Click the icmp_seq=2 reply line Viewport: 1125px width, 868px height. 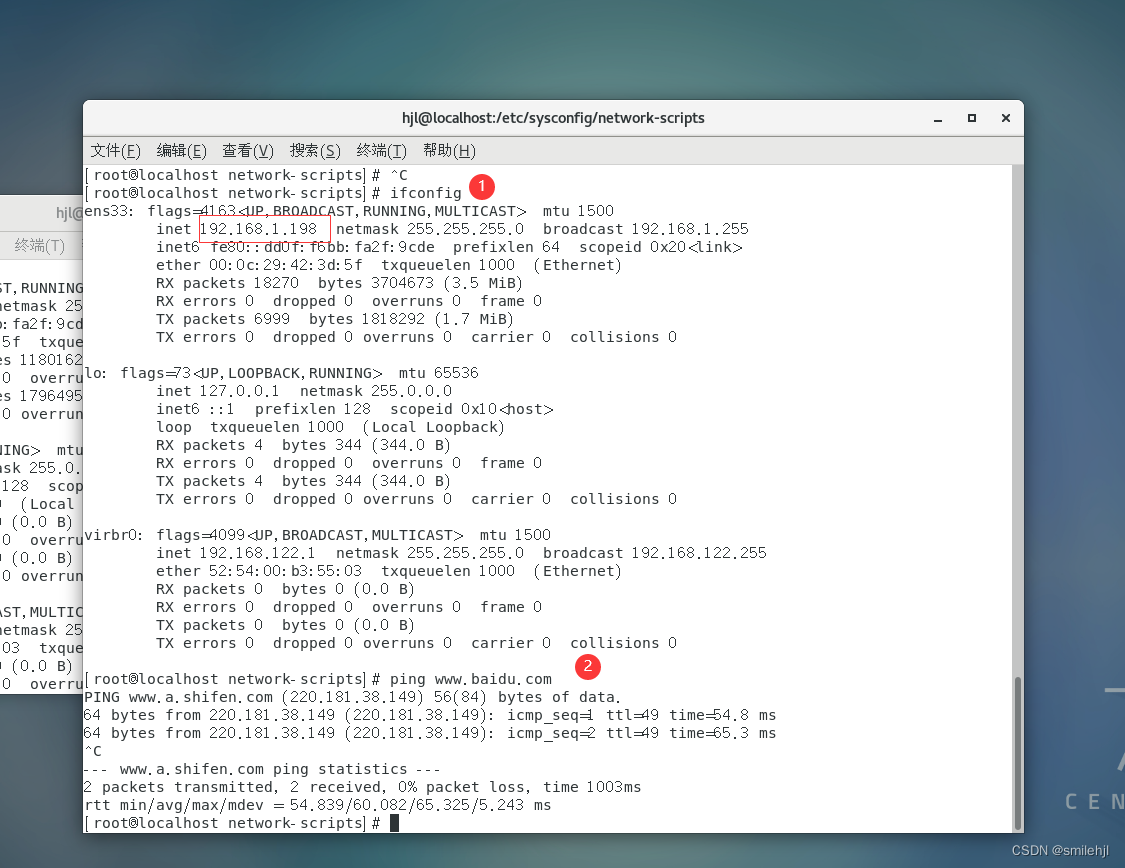pyautogui.click(x=430, y=733)
